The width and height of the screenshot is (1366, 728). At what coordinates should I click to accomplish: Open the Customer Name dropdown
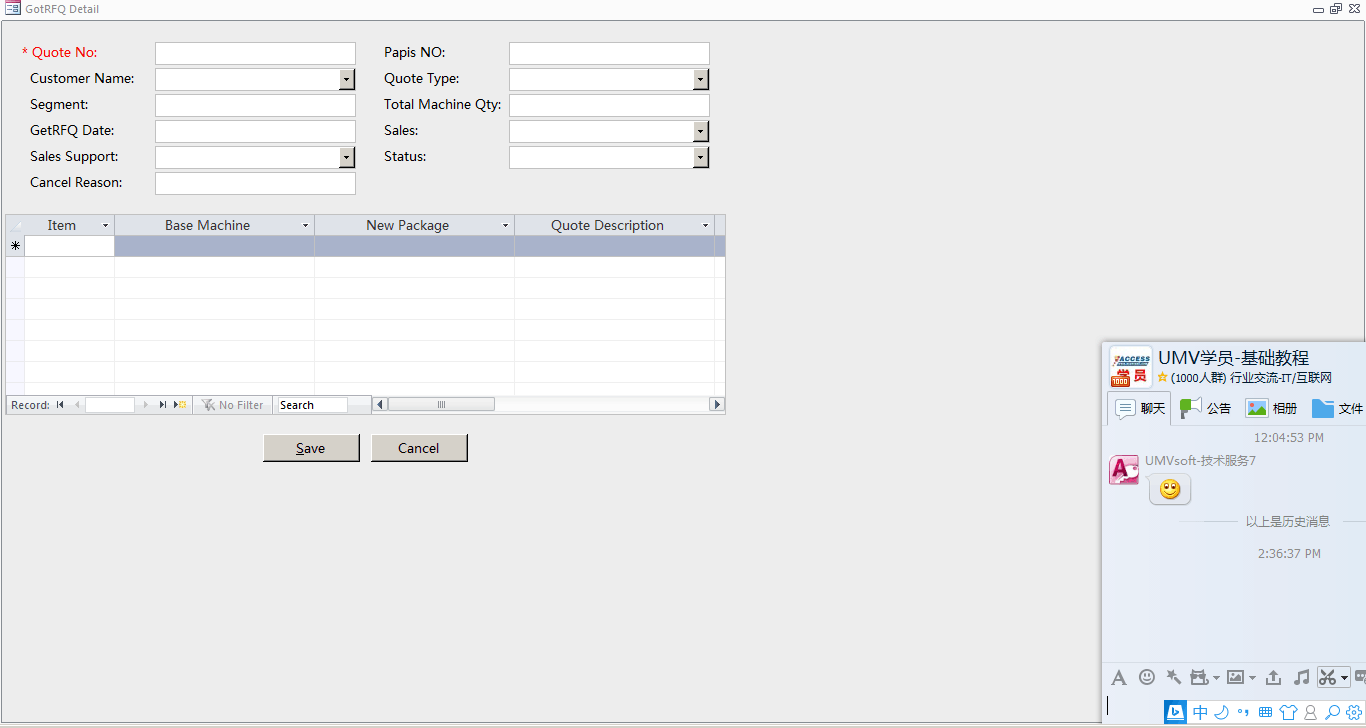click(x=346, y=79)
